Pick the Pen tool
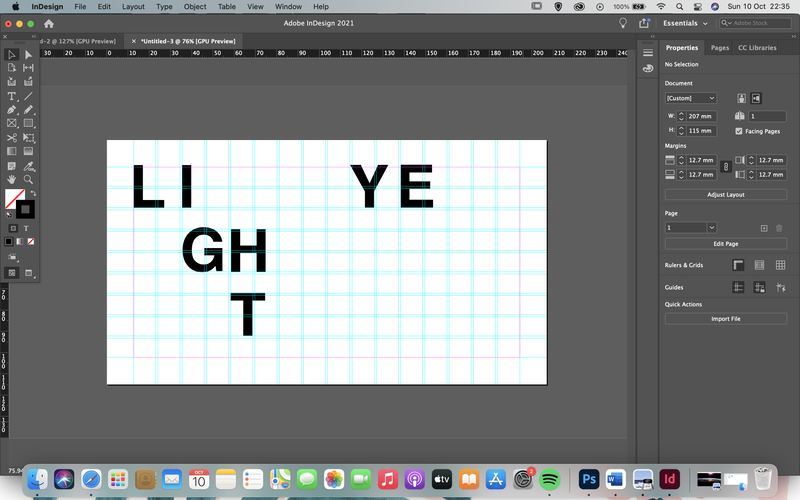800x500 pixels. click(x=11, y=110)
